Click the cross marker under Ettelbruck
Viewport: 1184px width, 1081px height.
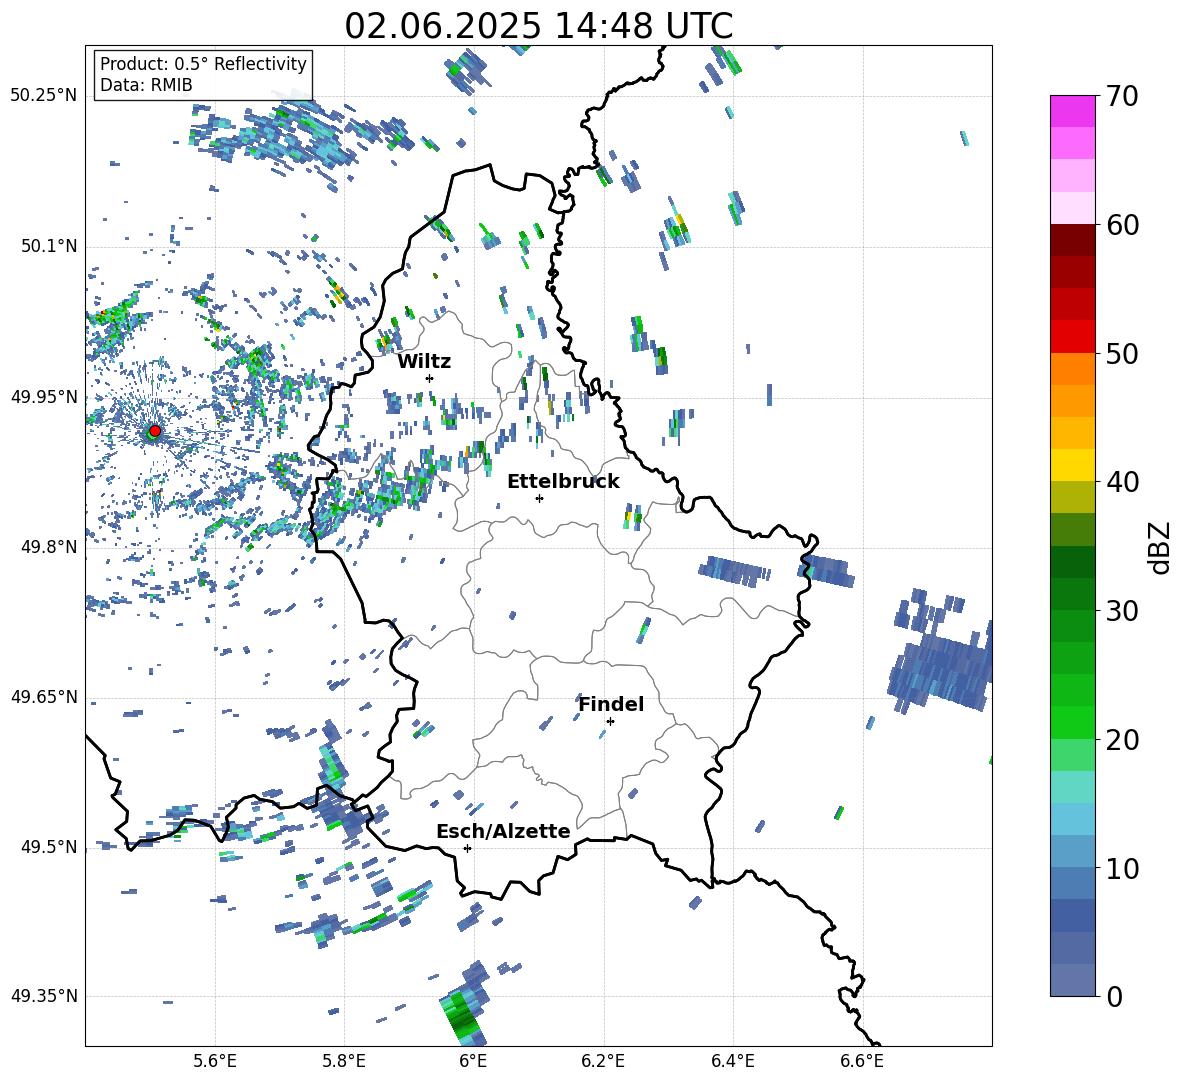[539, 498]
